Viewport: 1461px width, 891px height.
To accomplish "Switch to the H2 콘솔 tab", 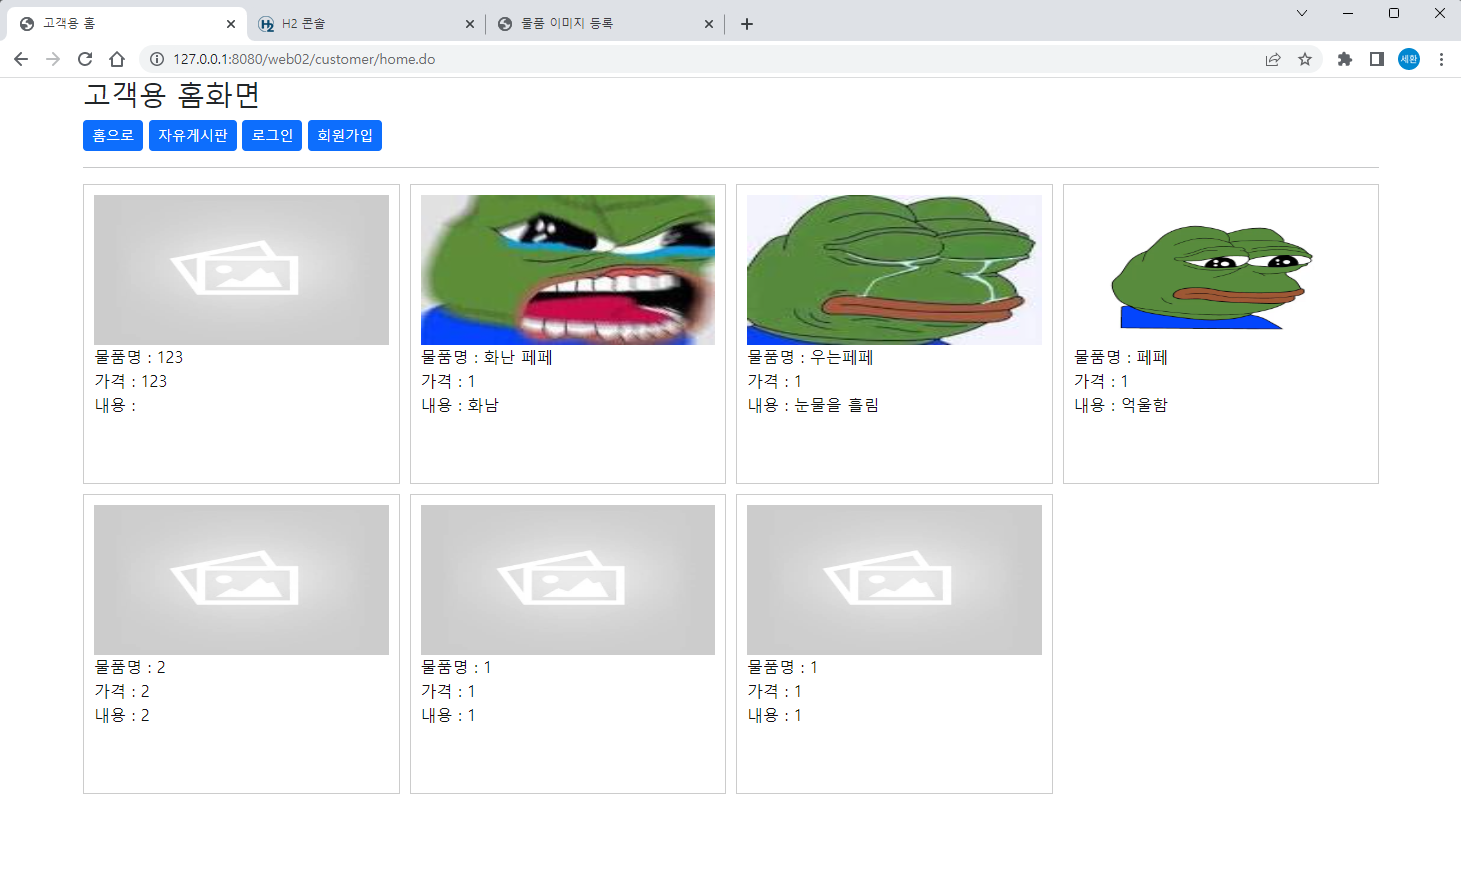I will click(366, 24).
